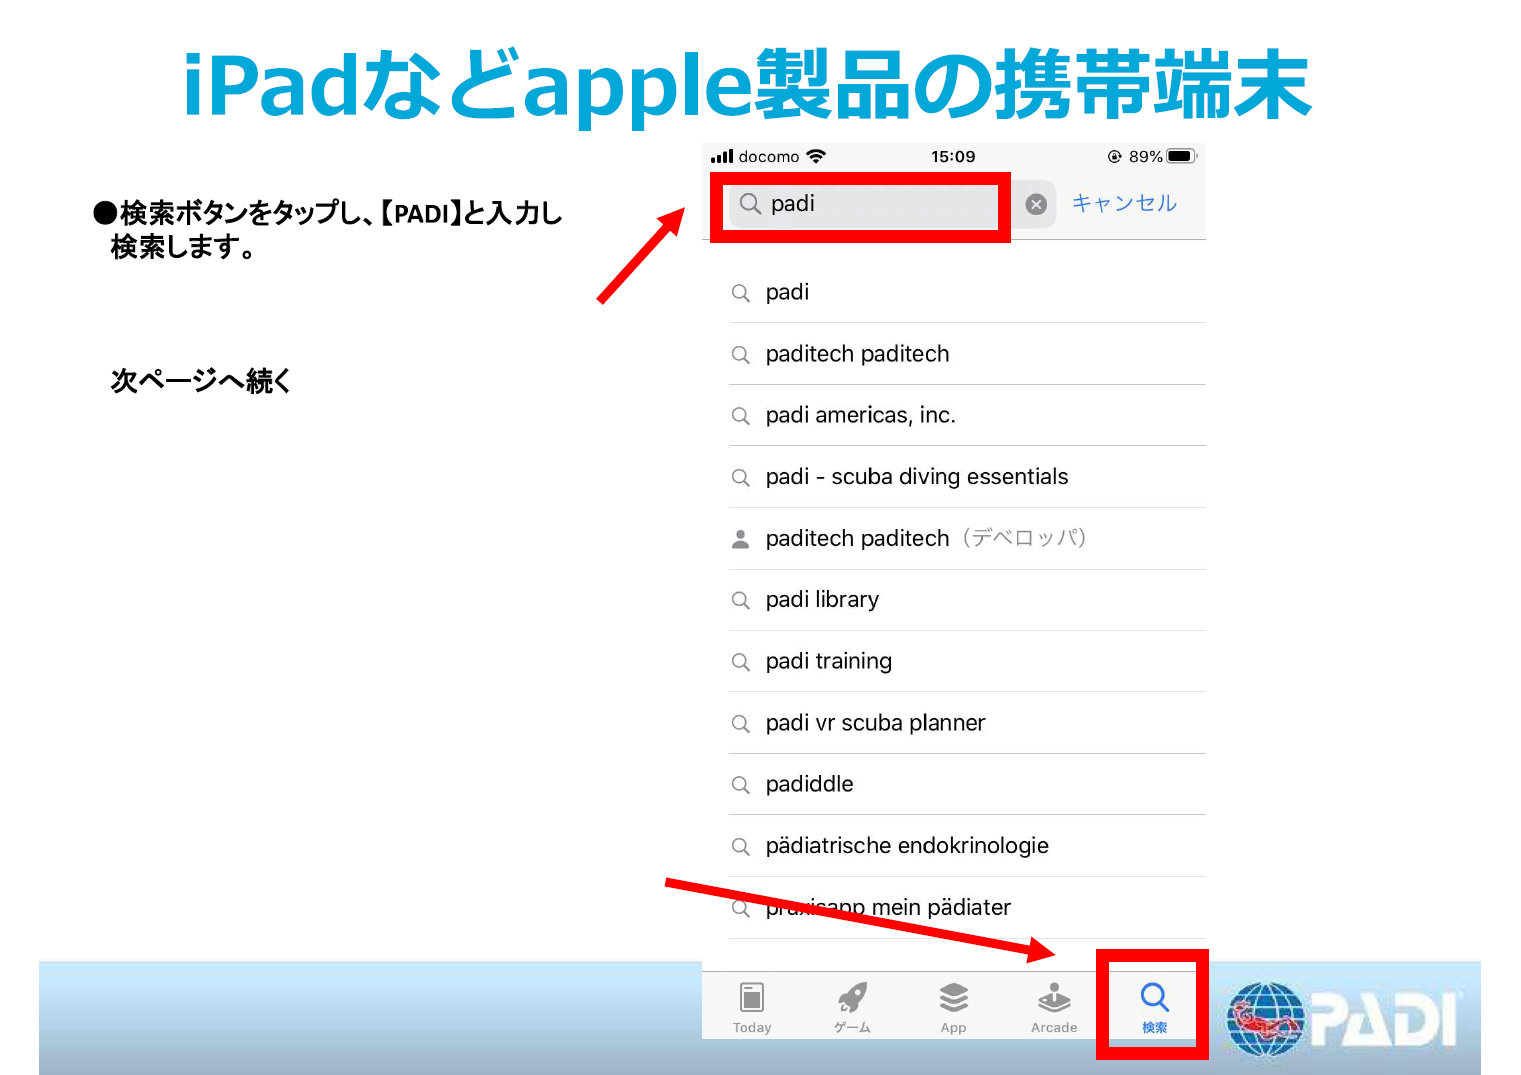Tap the Wi-Fi icon in status bar
1521x1075 pixels.
pyautogui.click(x=816, y=156)
